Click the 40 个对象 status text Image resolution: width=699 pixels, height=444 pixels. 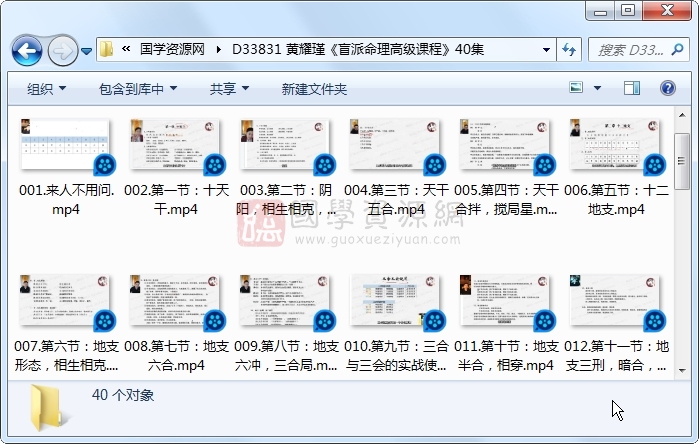point(123,395)
